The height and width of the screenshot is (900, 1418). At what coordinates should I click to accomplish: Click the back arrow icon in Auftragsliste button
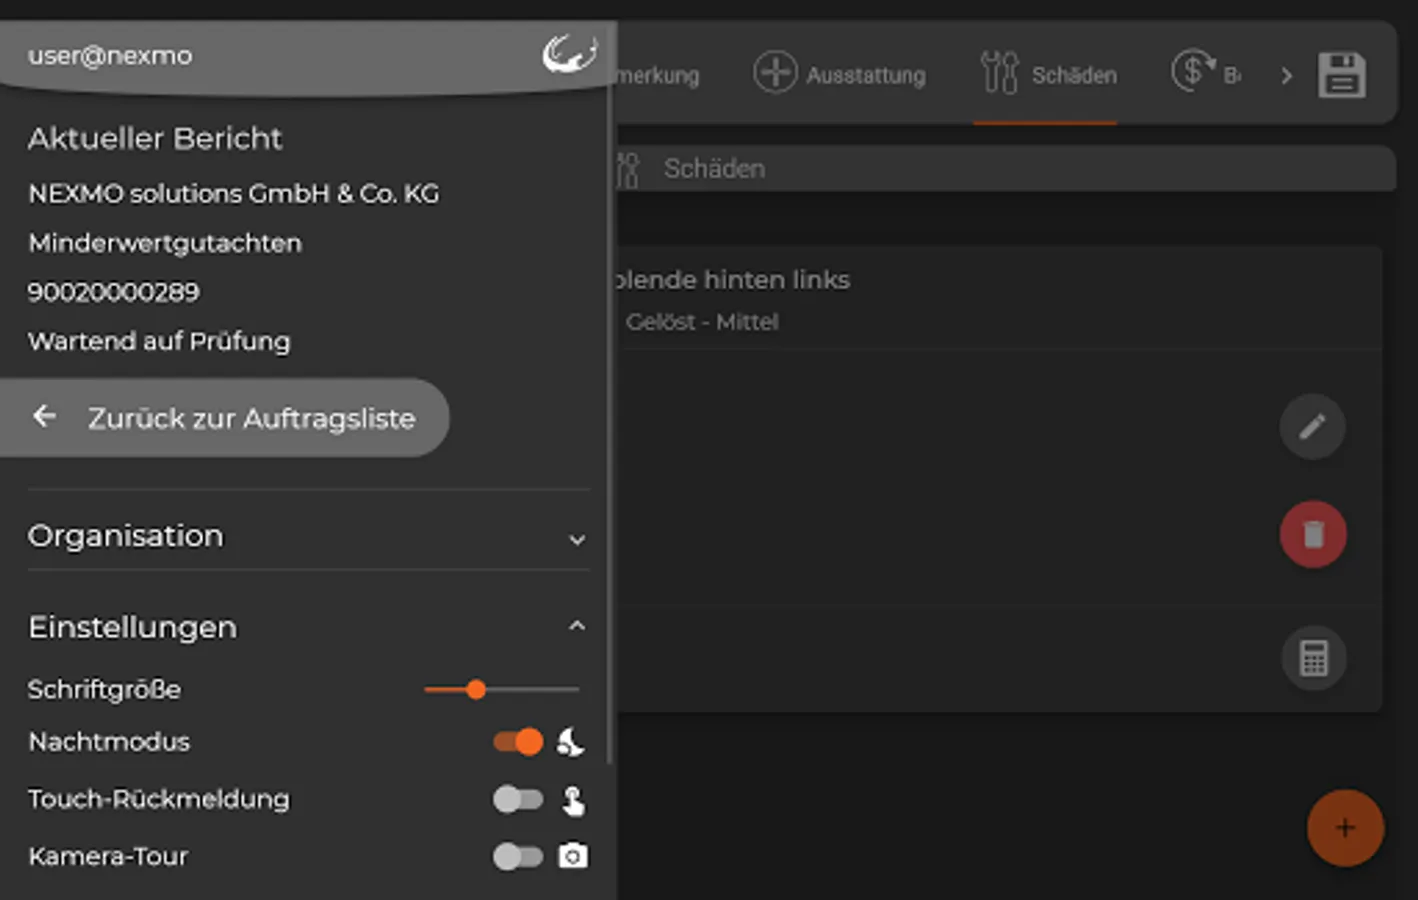click(x=44, y=416)
